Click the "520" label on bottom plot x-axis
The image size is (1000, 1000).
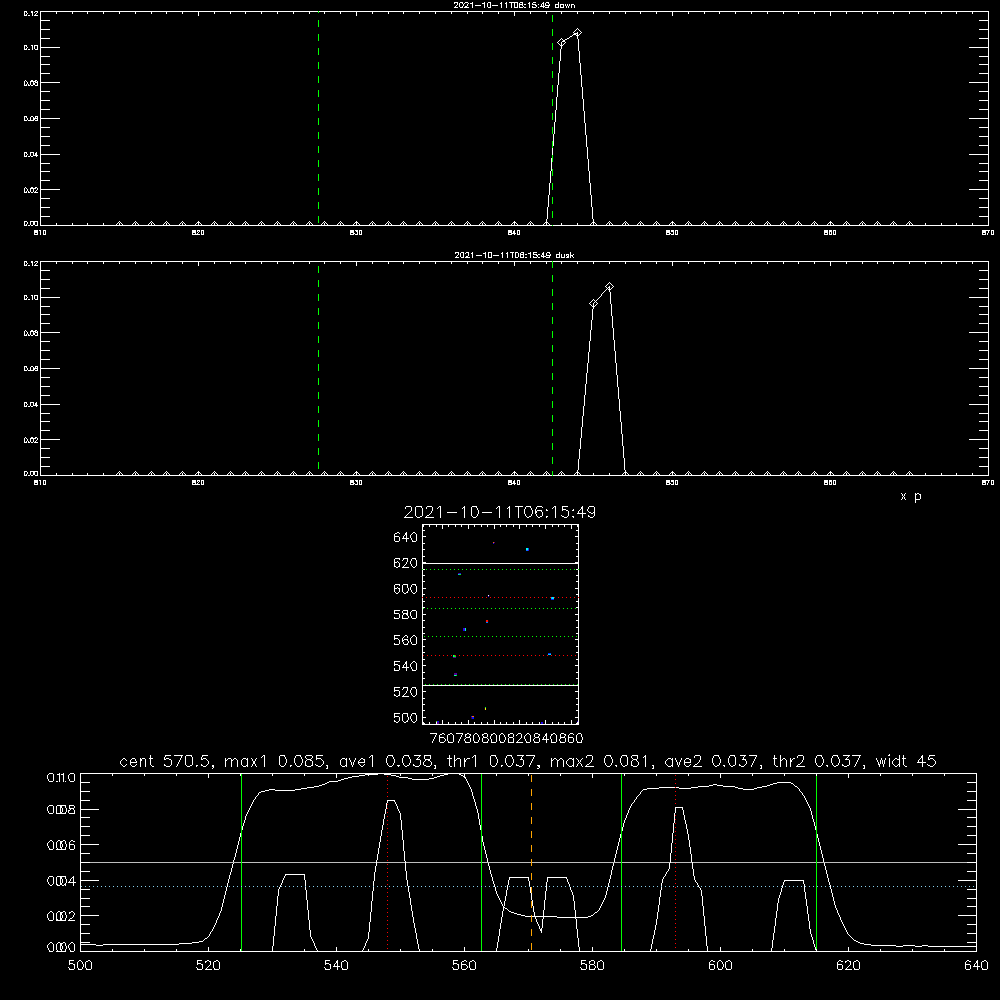(208, 966)
